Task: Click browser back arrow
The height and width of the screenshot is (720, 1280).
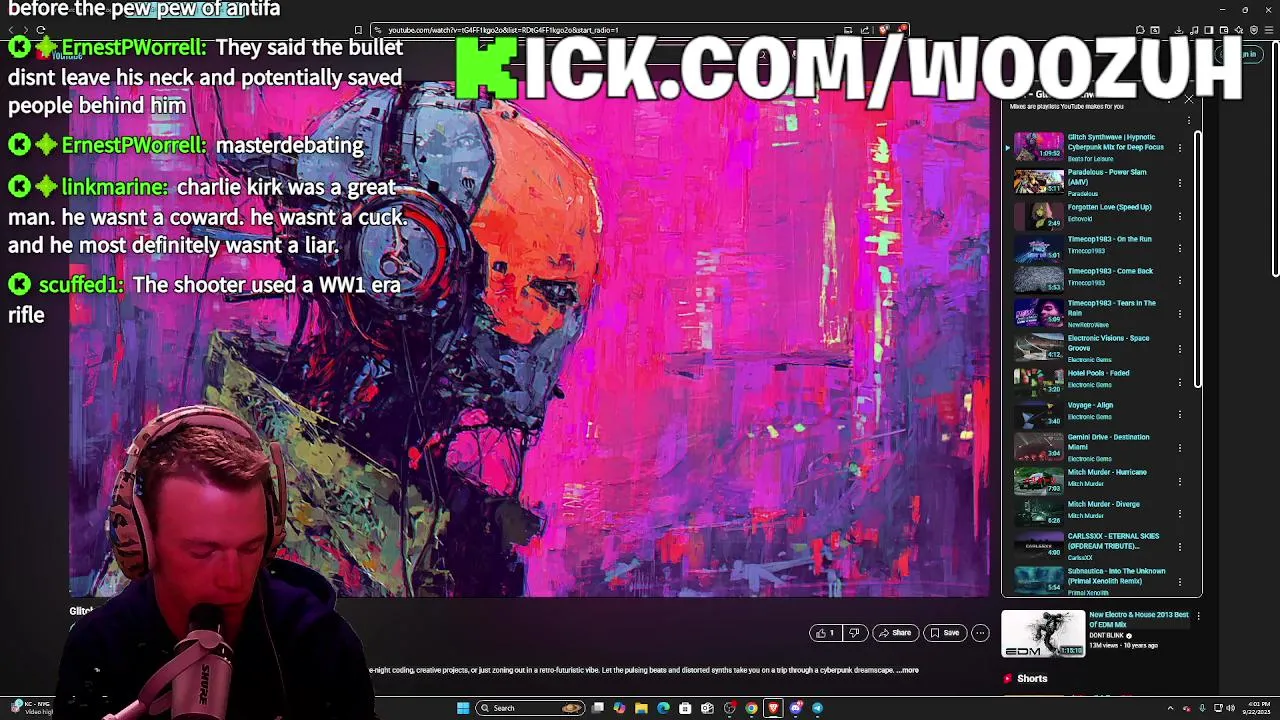Action: click(11, 30)
